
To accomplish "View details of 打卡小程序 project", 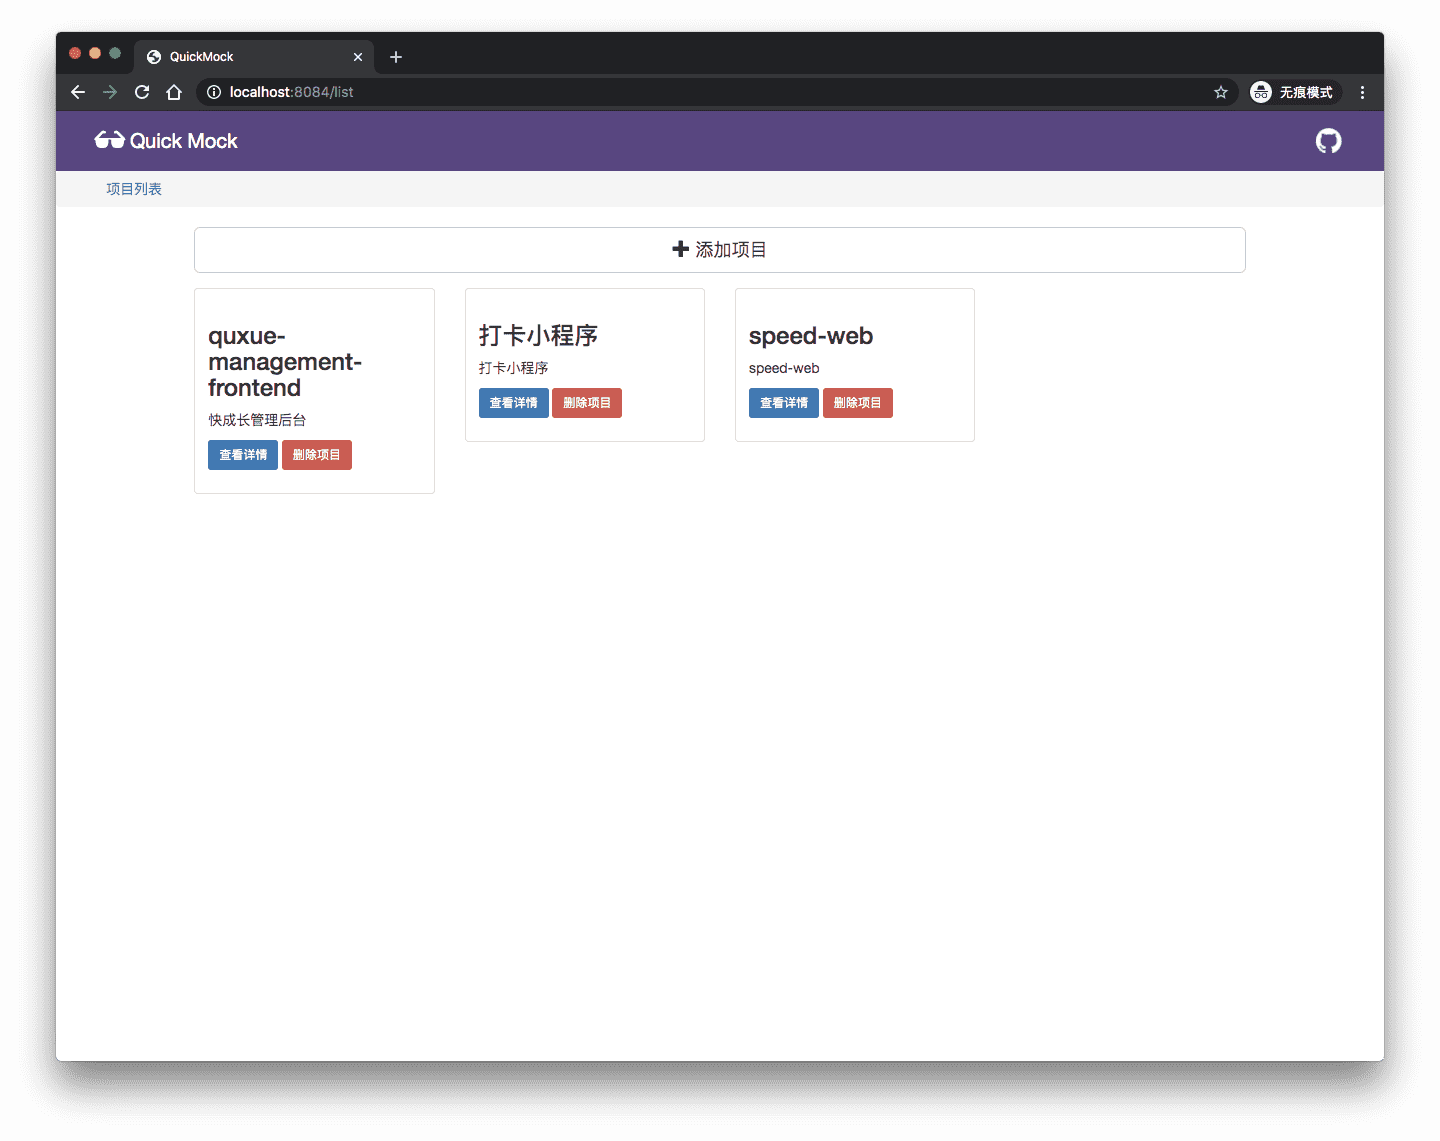I will click(x=514, y=403).
